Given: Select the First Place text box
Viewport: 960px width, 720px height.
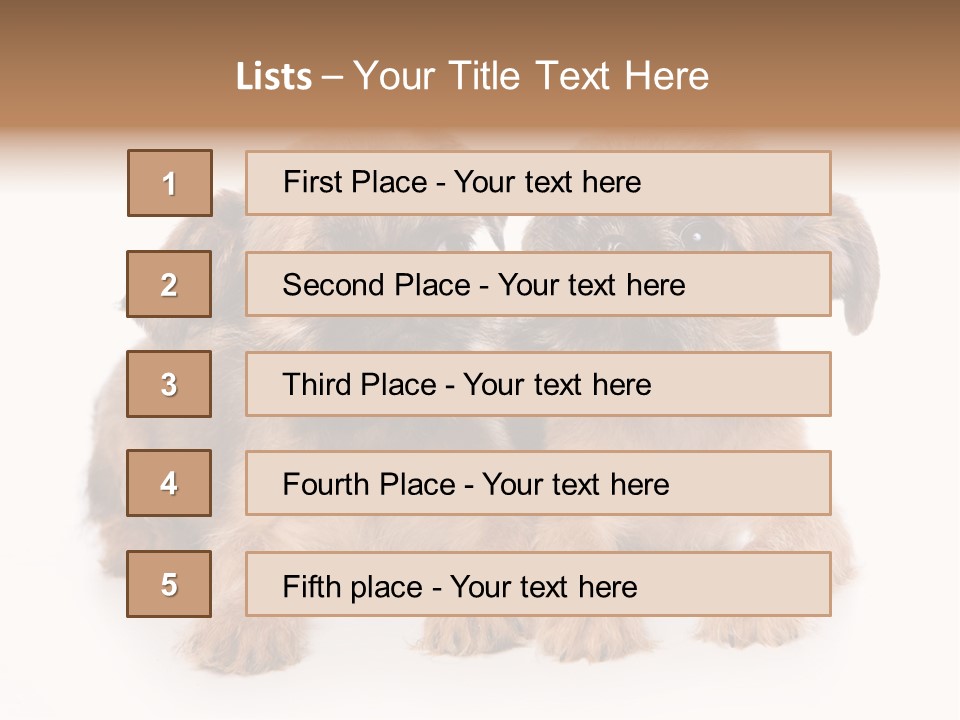Looking at the screenshot, I should point(538,183).
